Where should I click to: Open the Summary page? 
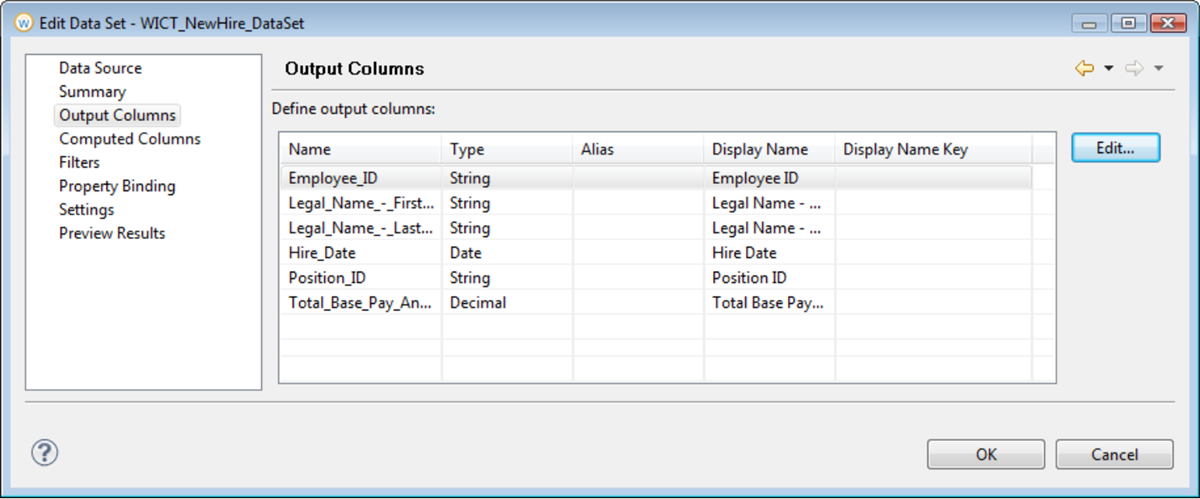click(92, 92)
